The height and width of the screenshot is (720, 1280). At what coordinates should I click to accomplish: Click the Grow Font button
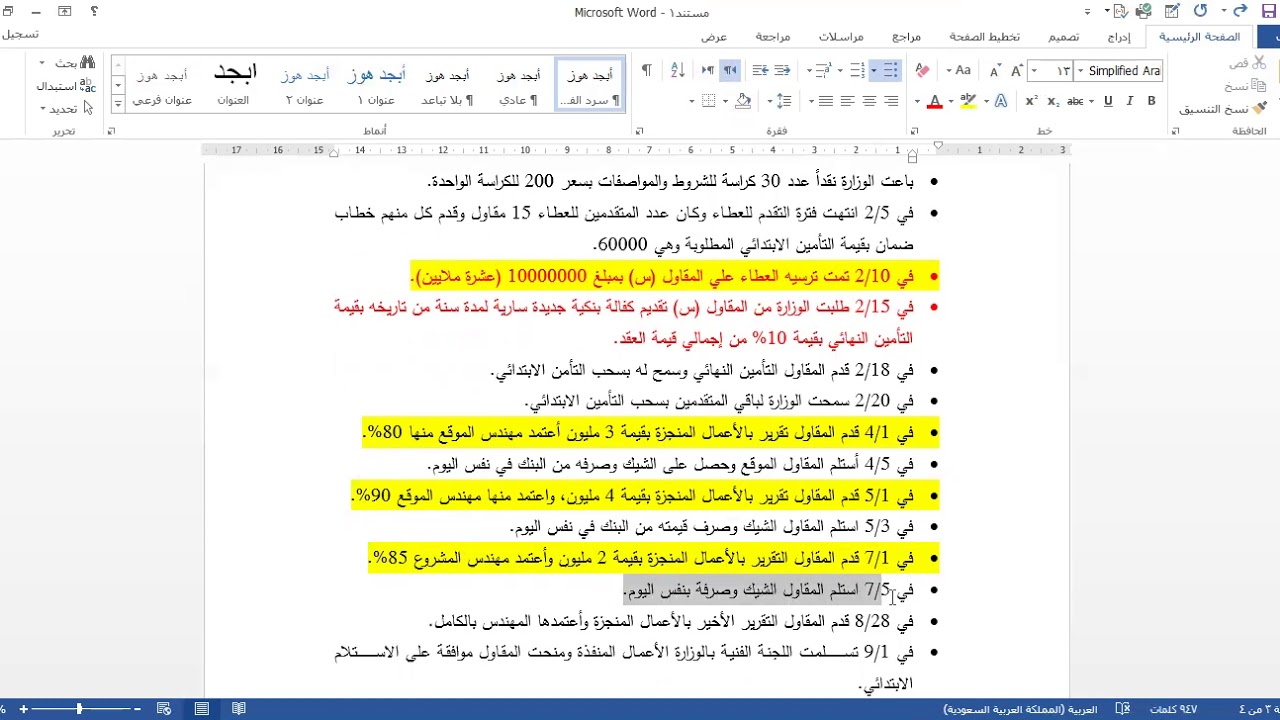(x=1016, y=70)
